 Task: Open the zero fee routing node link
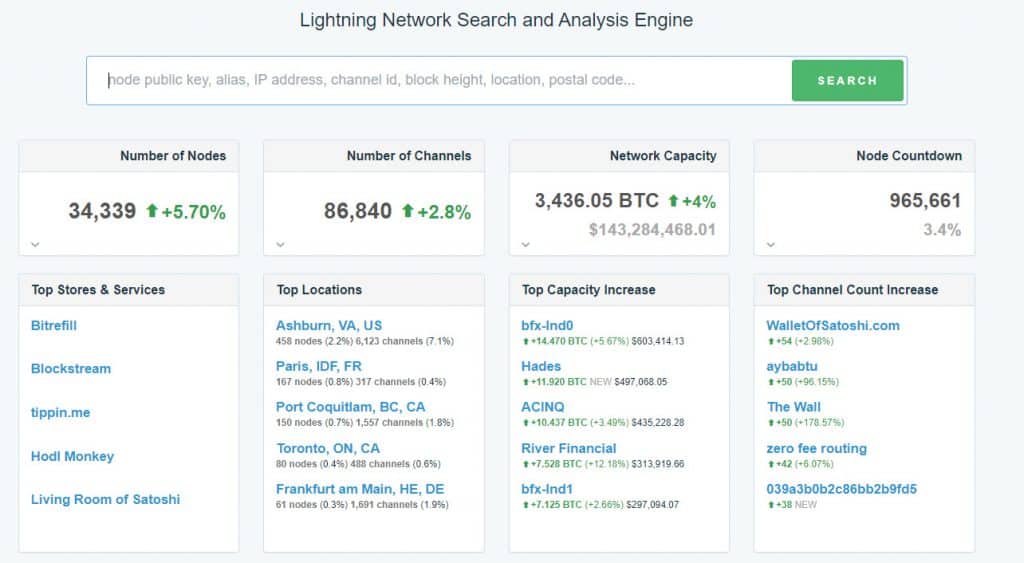click(817, 449)
